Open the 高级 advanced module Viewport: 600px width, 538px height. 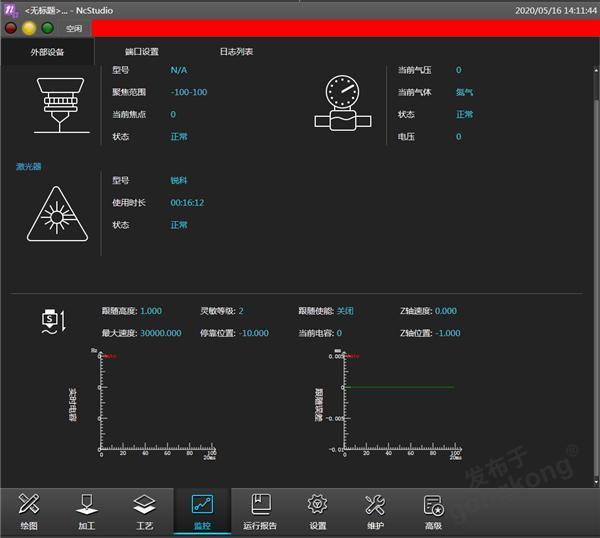coord(433,511)
